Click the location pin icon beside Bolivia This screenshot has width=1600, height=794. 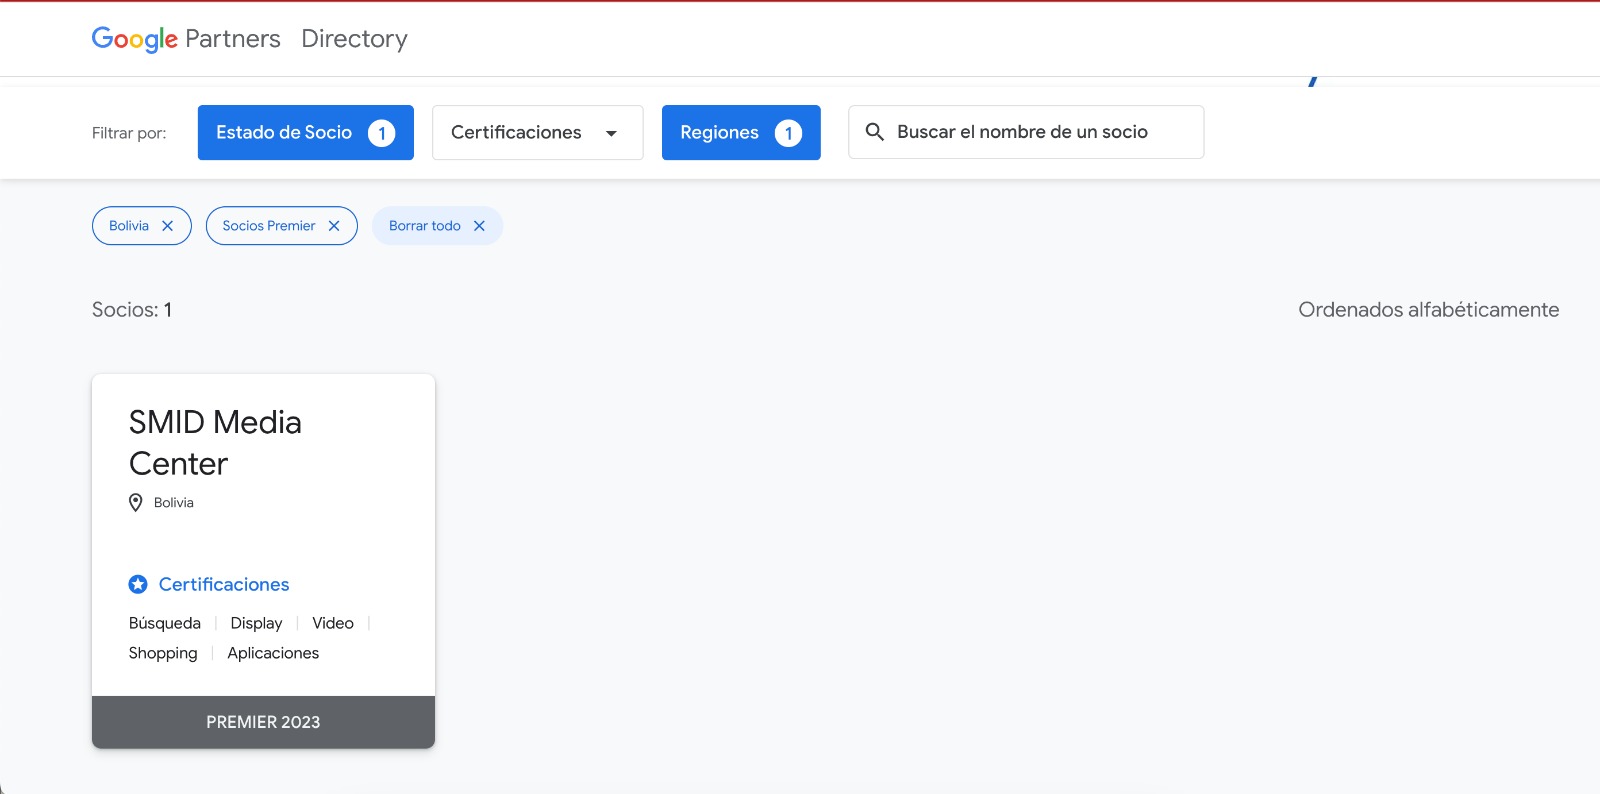(136, 503)
